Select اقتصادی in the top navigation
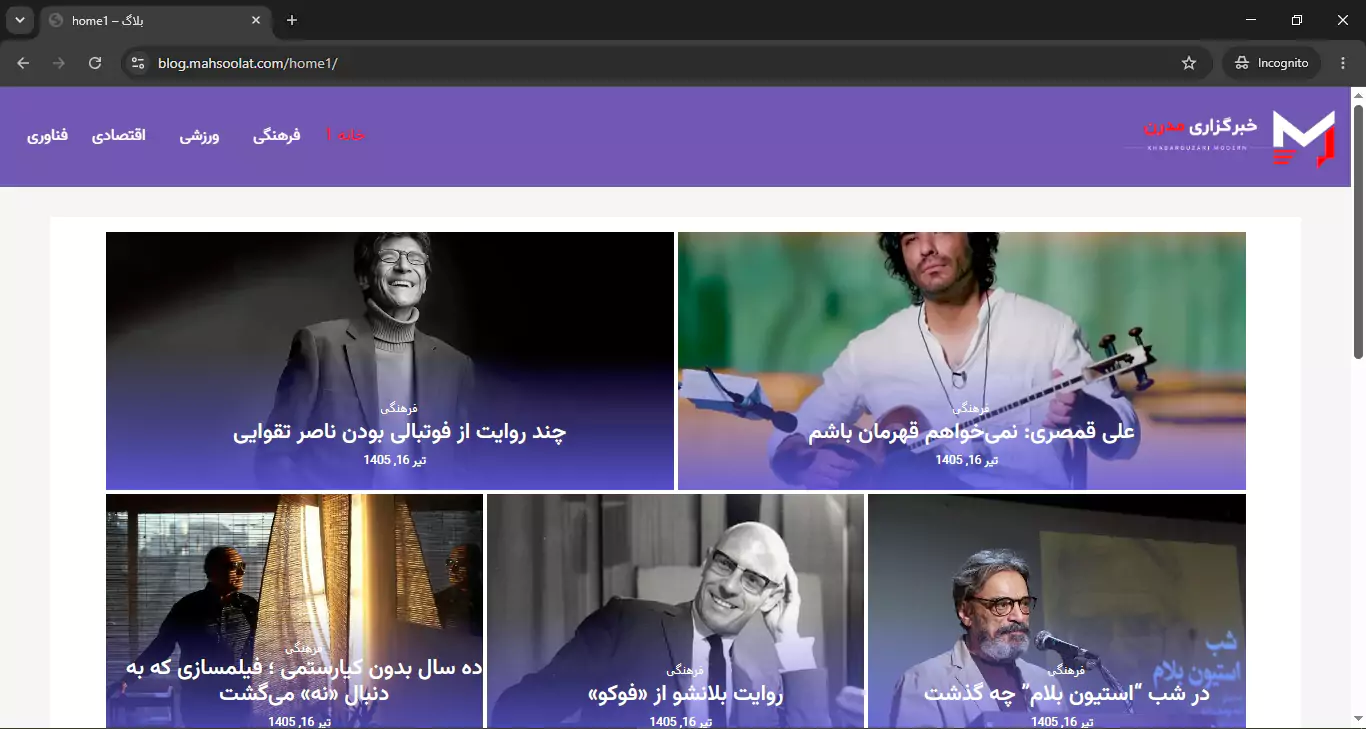The height and width of the screenshot is (729, 1366). click(119, 135)
